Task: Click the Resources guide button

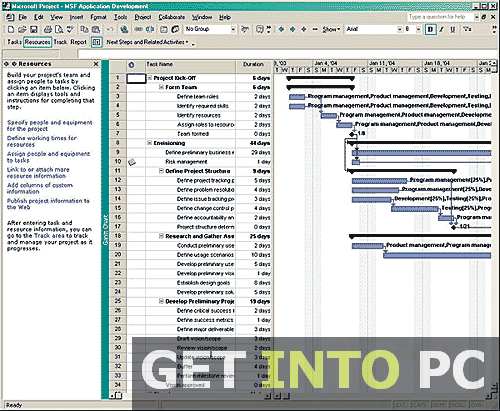Action: click(37, 42)
